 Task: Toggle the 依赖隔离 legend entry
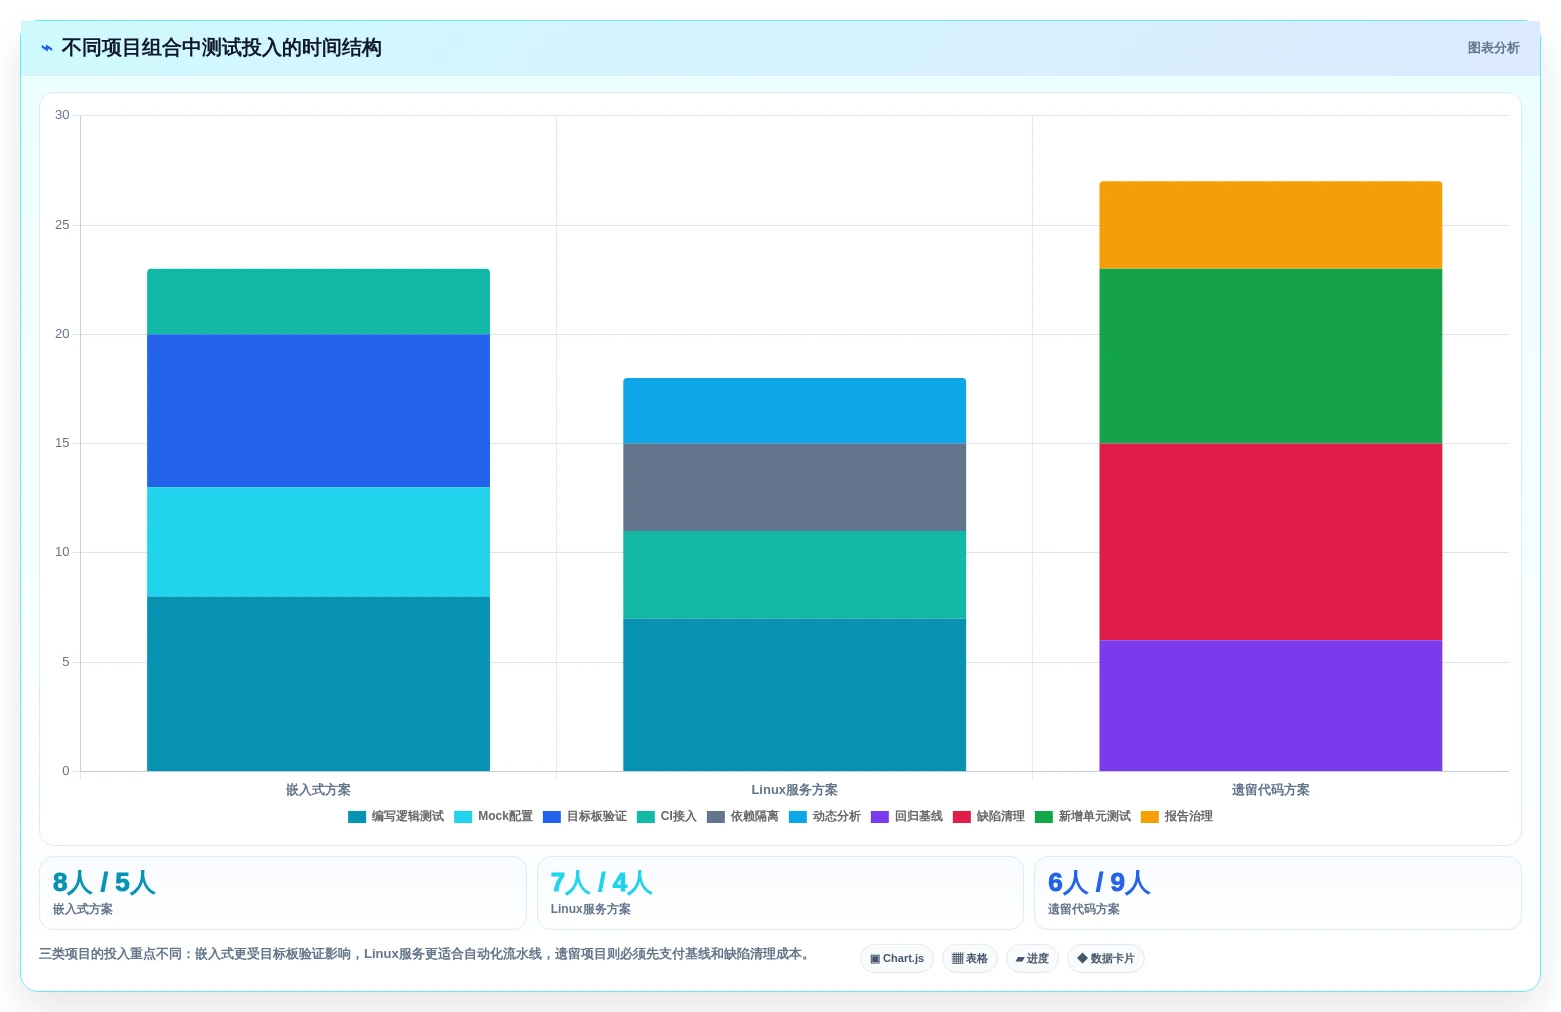(x=743, y=817)
